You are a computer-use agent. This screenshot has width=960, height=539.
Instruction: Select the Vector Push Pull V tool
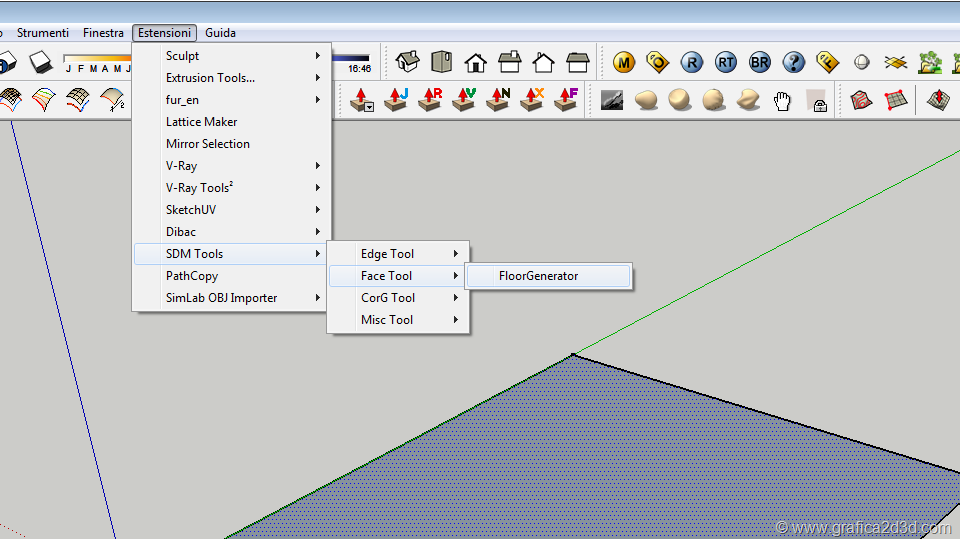point(465,99)
